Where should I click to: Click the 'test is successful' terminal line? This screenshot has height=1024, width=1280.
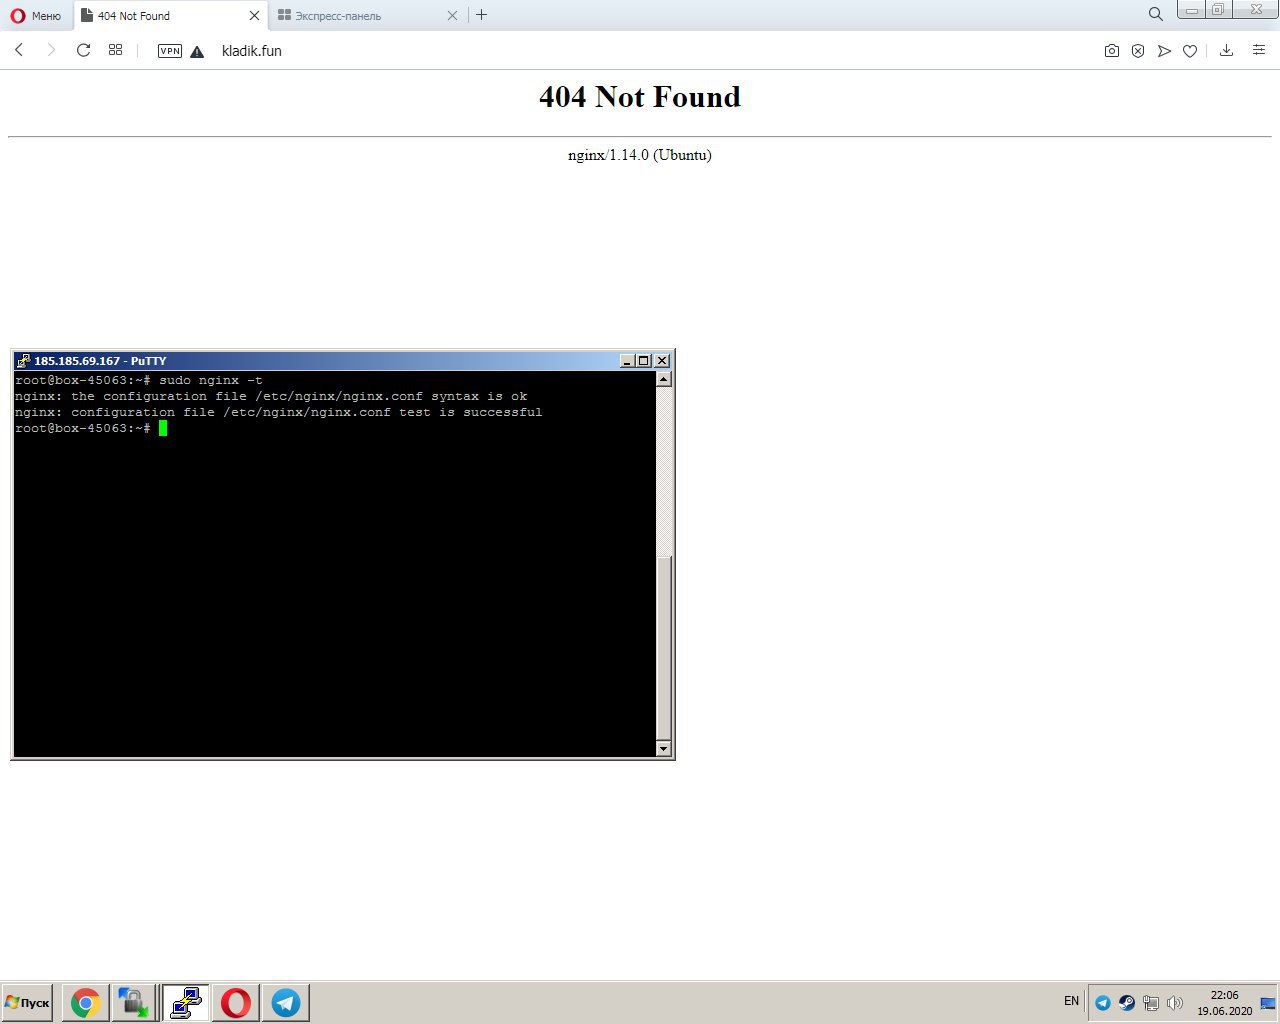pyautogui.click(x=279, y=412)
